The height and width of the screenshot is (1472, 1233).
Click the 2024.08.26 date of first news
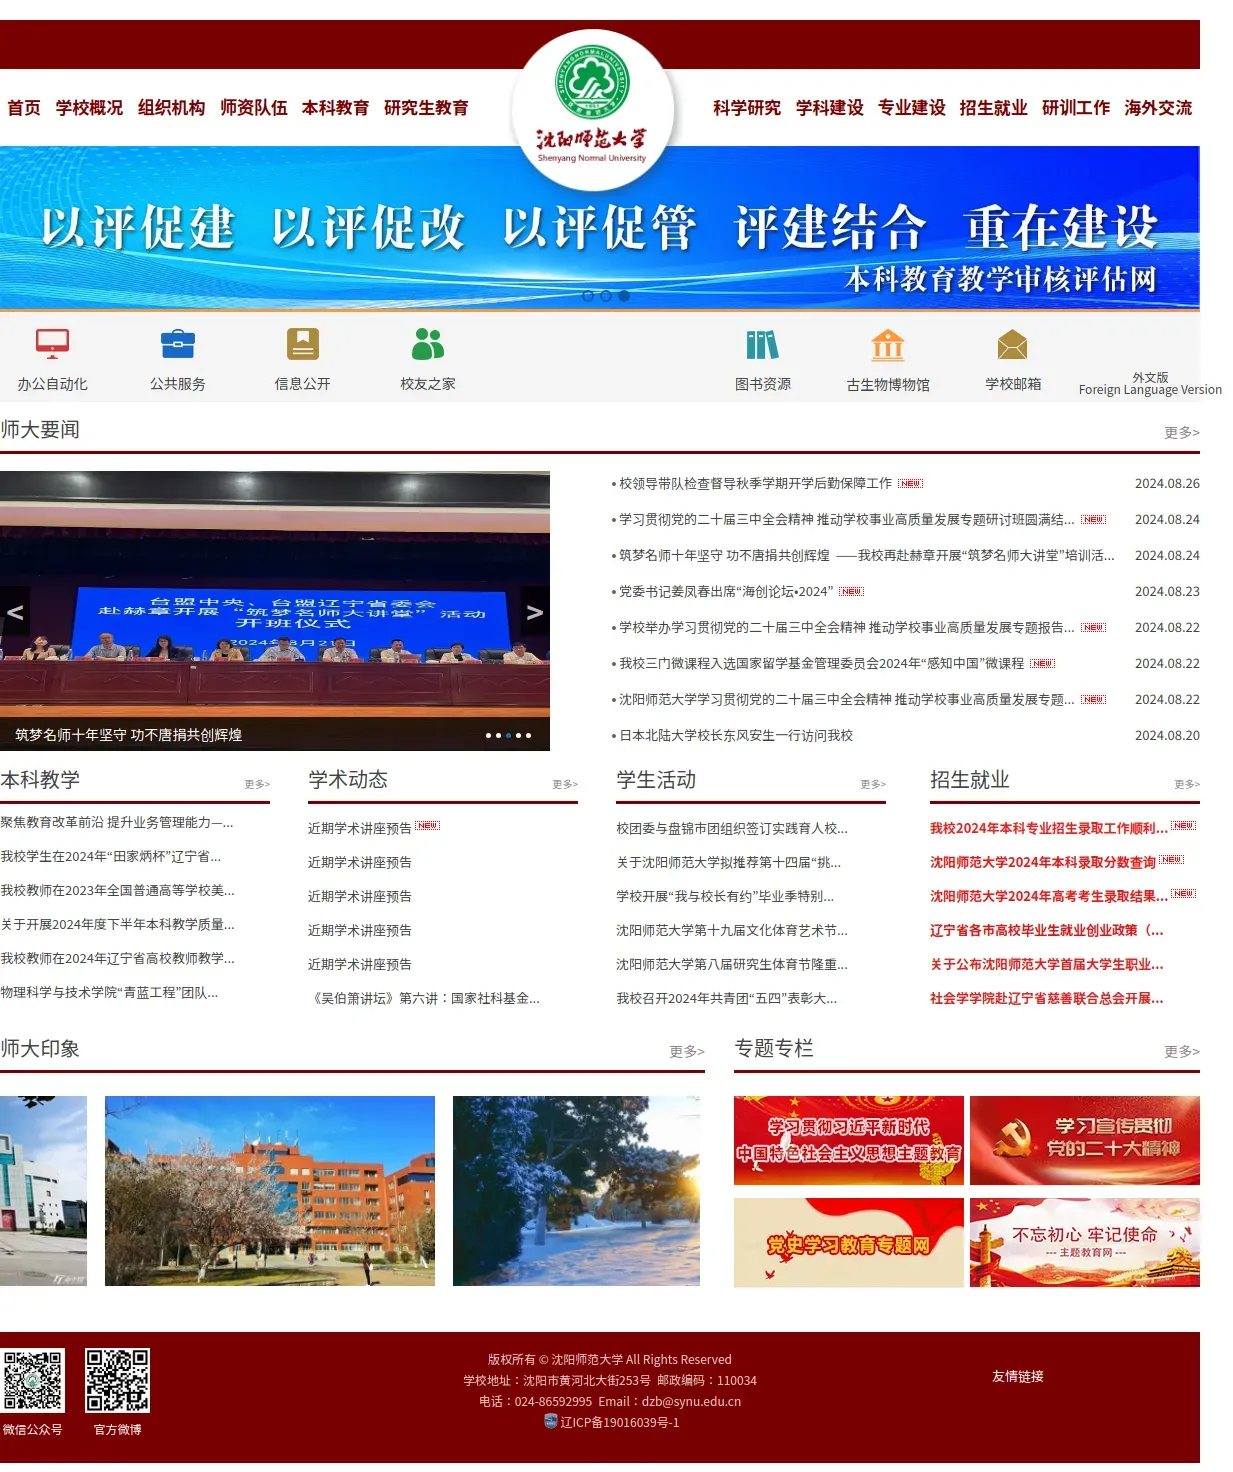[1167, 483]
